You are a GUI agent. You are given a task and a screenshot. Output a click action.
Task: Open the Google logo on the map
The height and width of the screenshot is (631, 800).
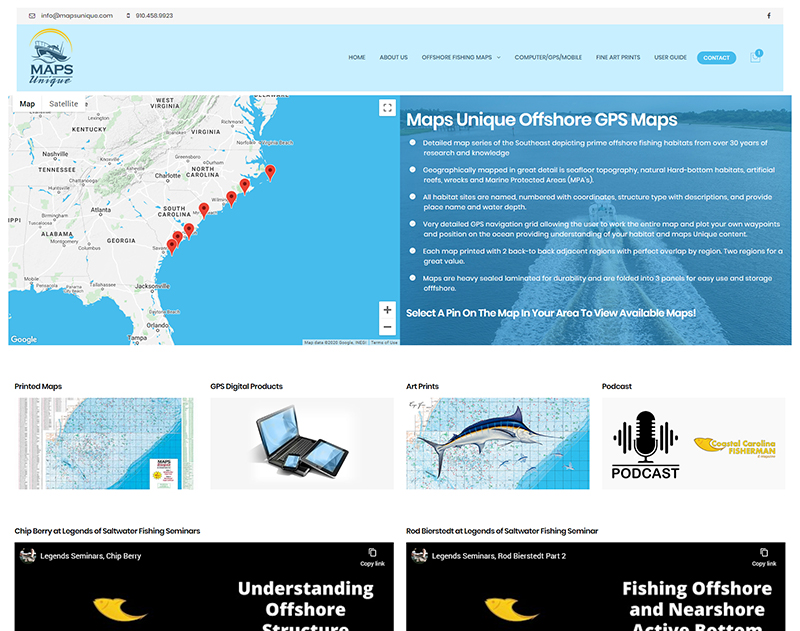[24, 339]
